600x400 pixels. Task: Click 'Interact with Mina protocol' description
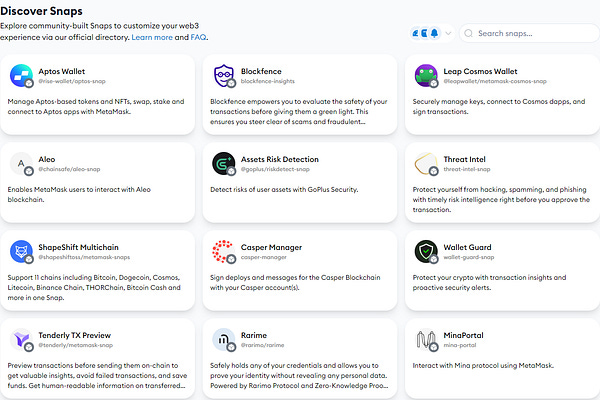pos(483,366)
